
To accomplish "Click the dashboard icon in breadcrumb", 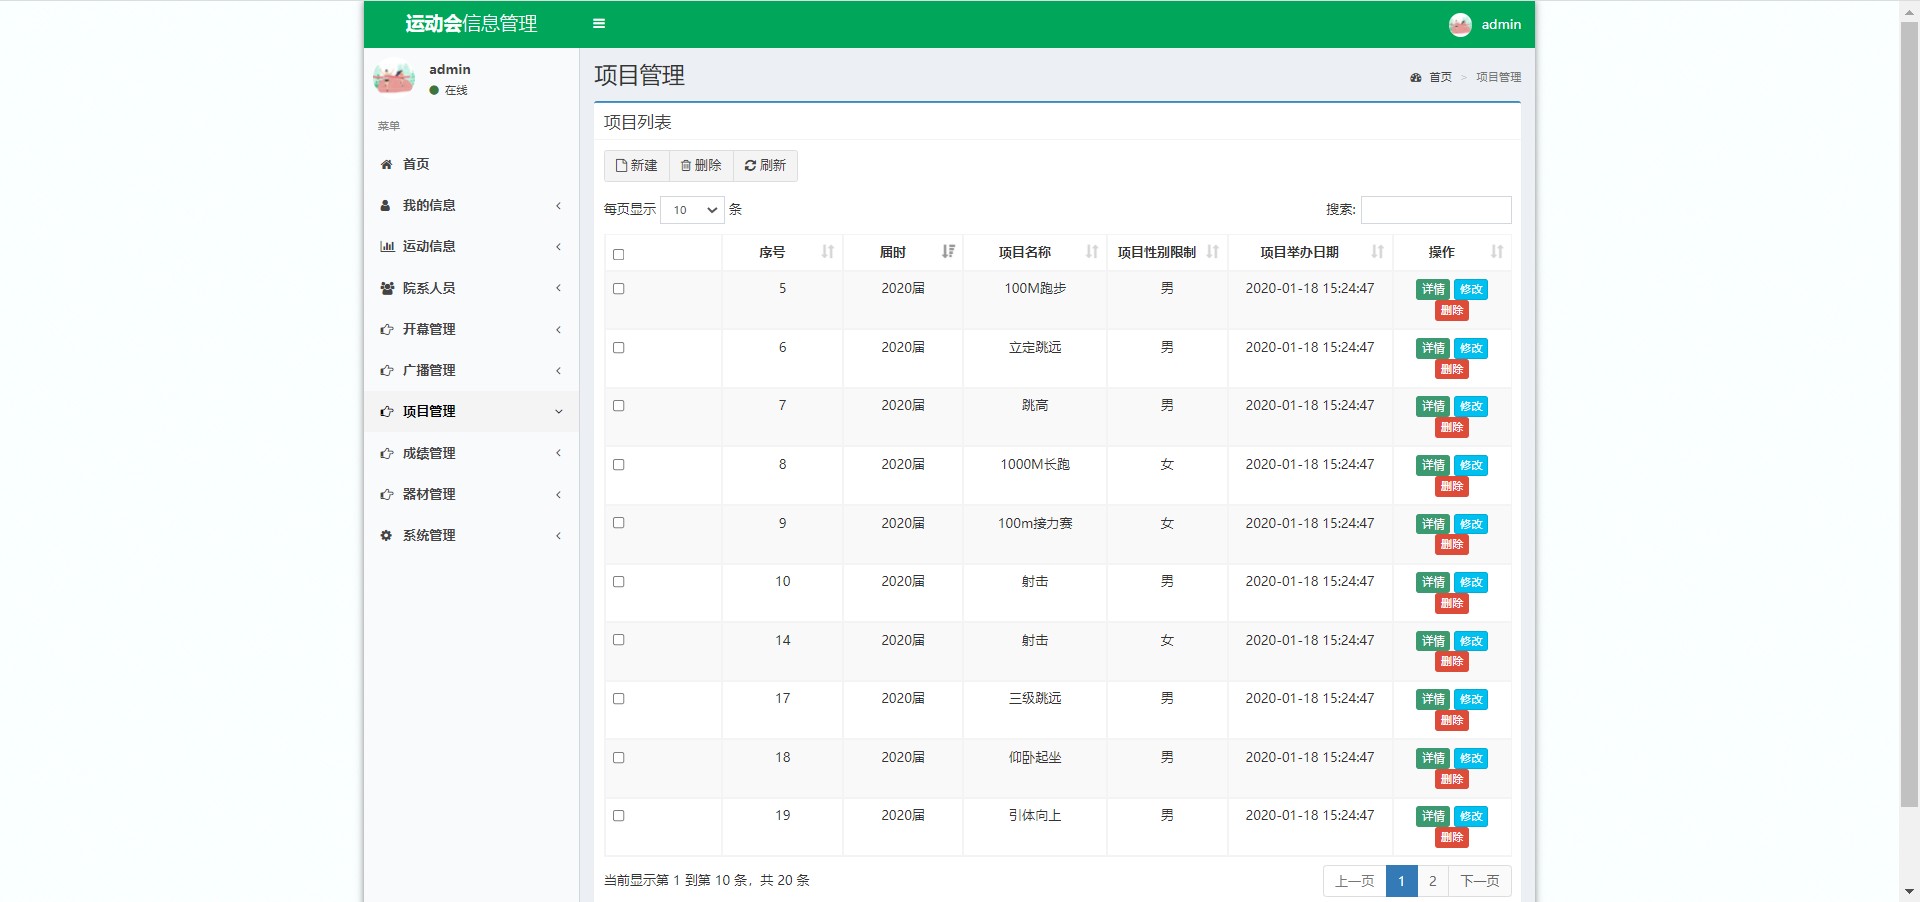I will click(x=1416, y=77).
